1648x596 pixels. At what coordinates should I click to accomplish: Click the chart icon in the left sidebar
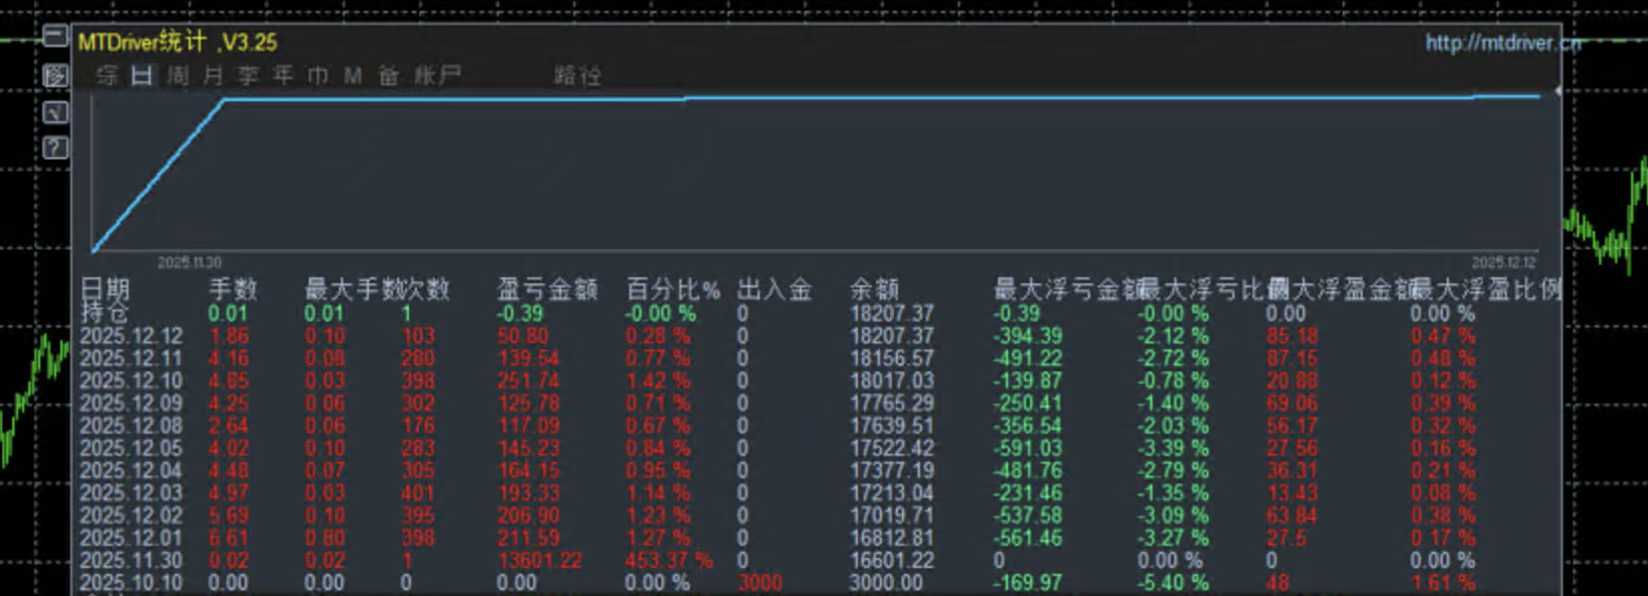point(55,112)
